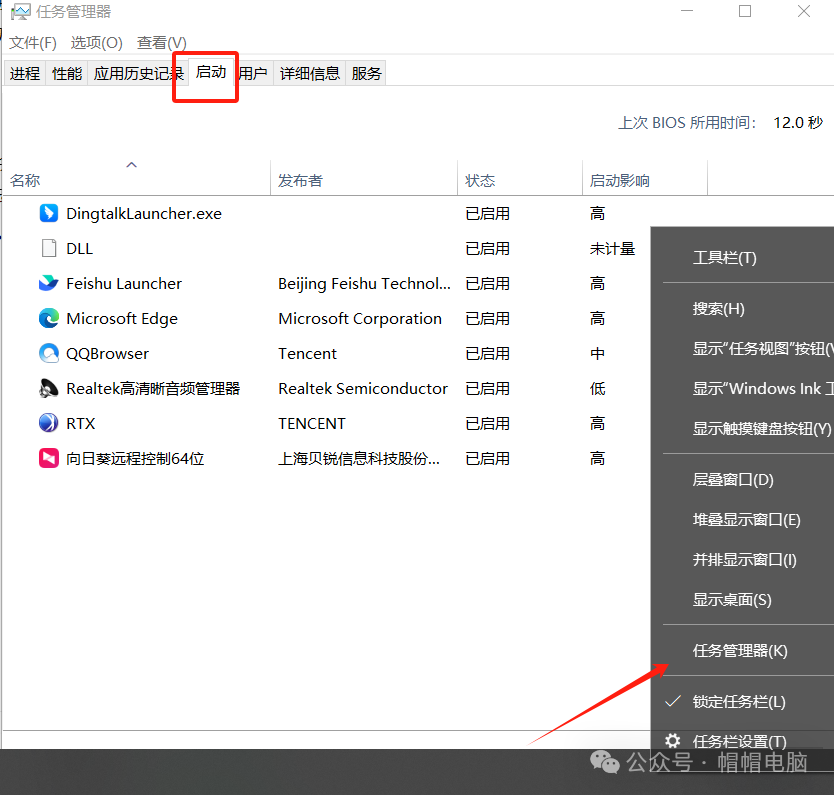Click the Realtek audio manager icon
Screen dimensions: 834x795
click(x=49, y=389)
